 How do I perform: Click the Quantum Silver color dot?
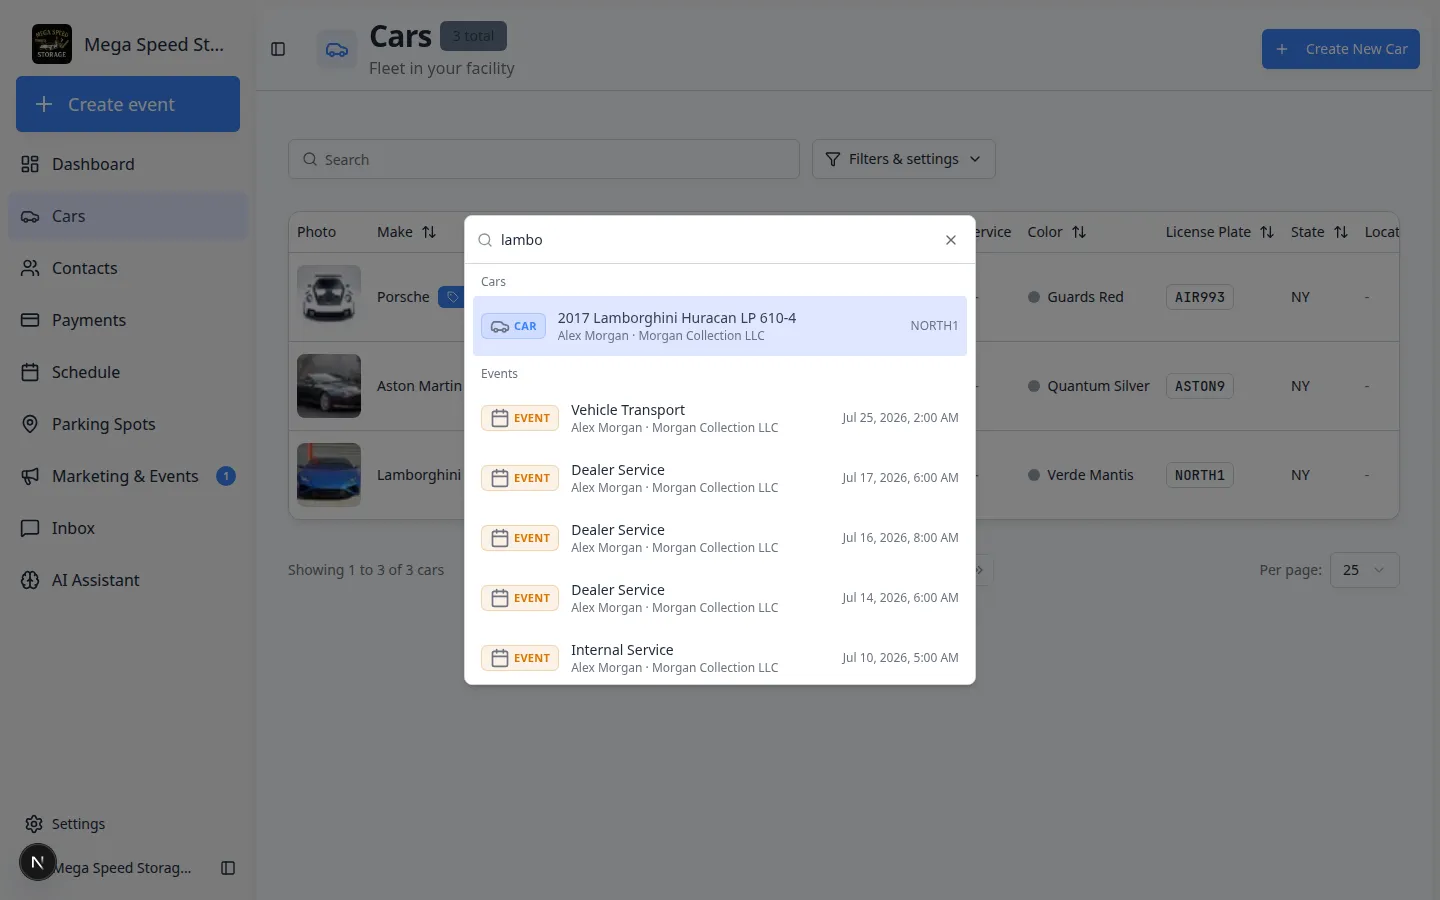tap(1034, 386)
